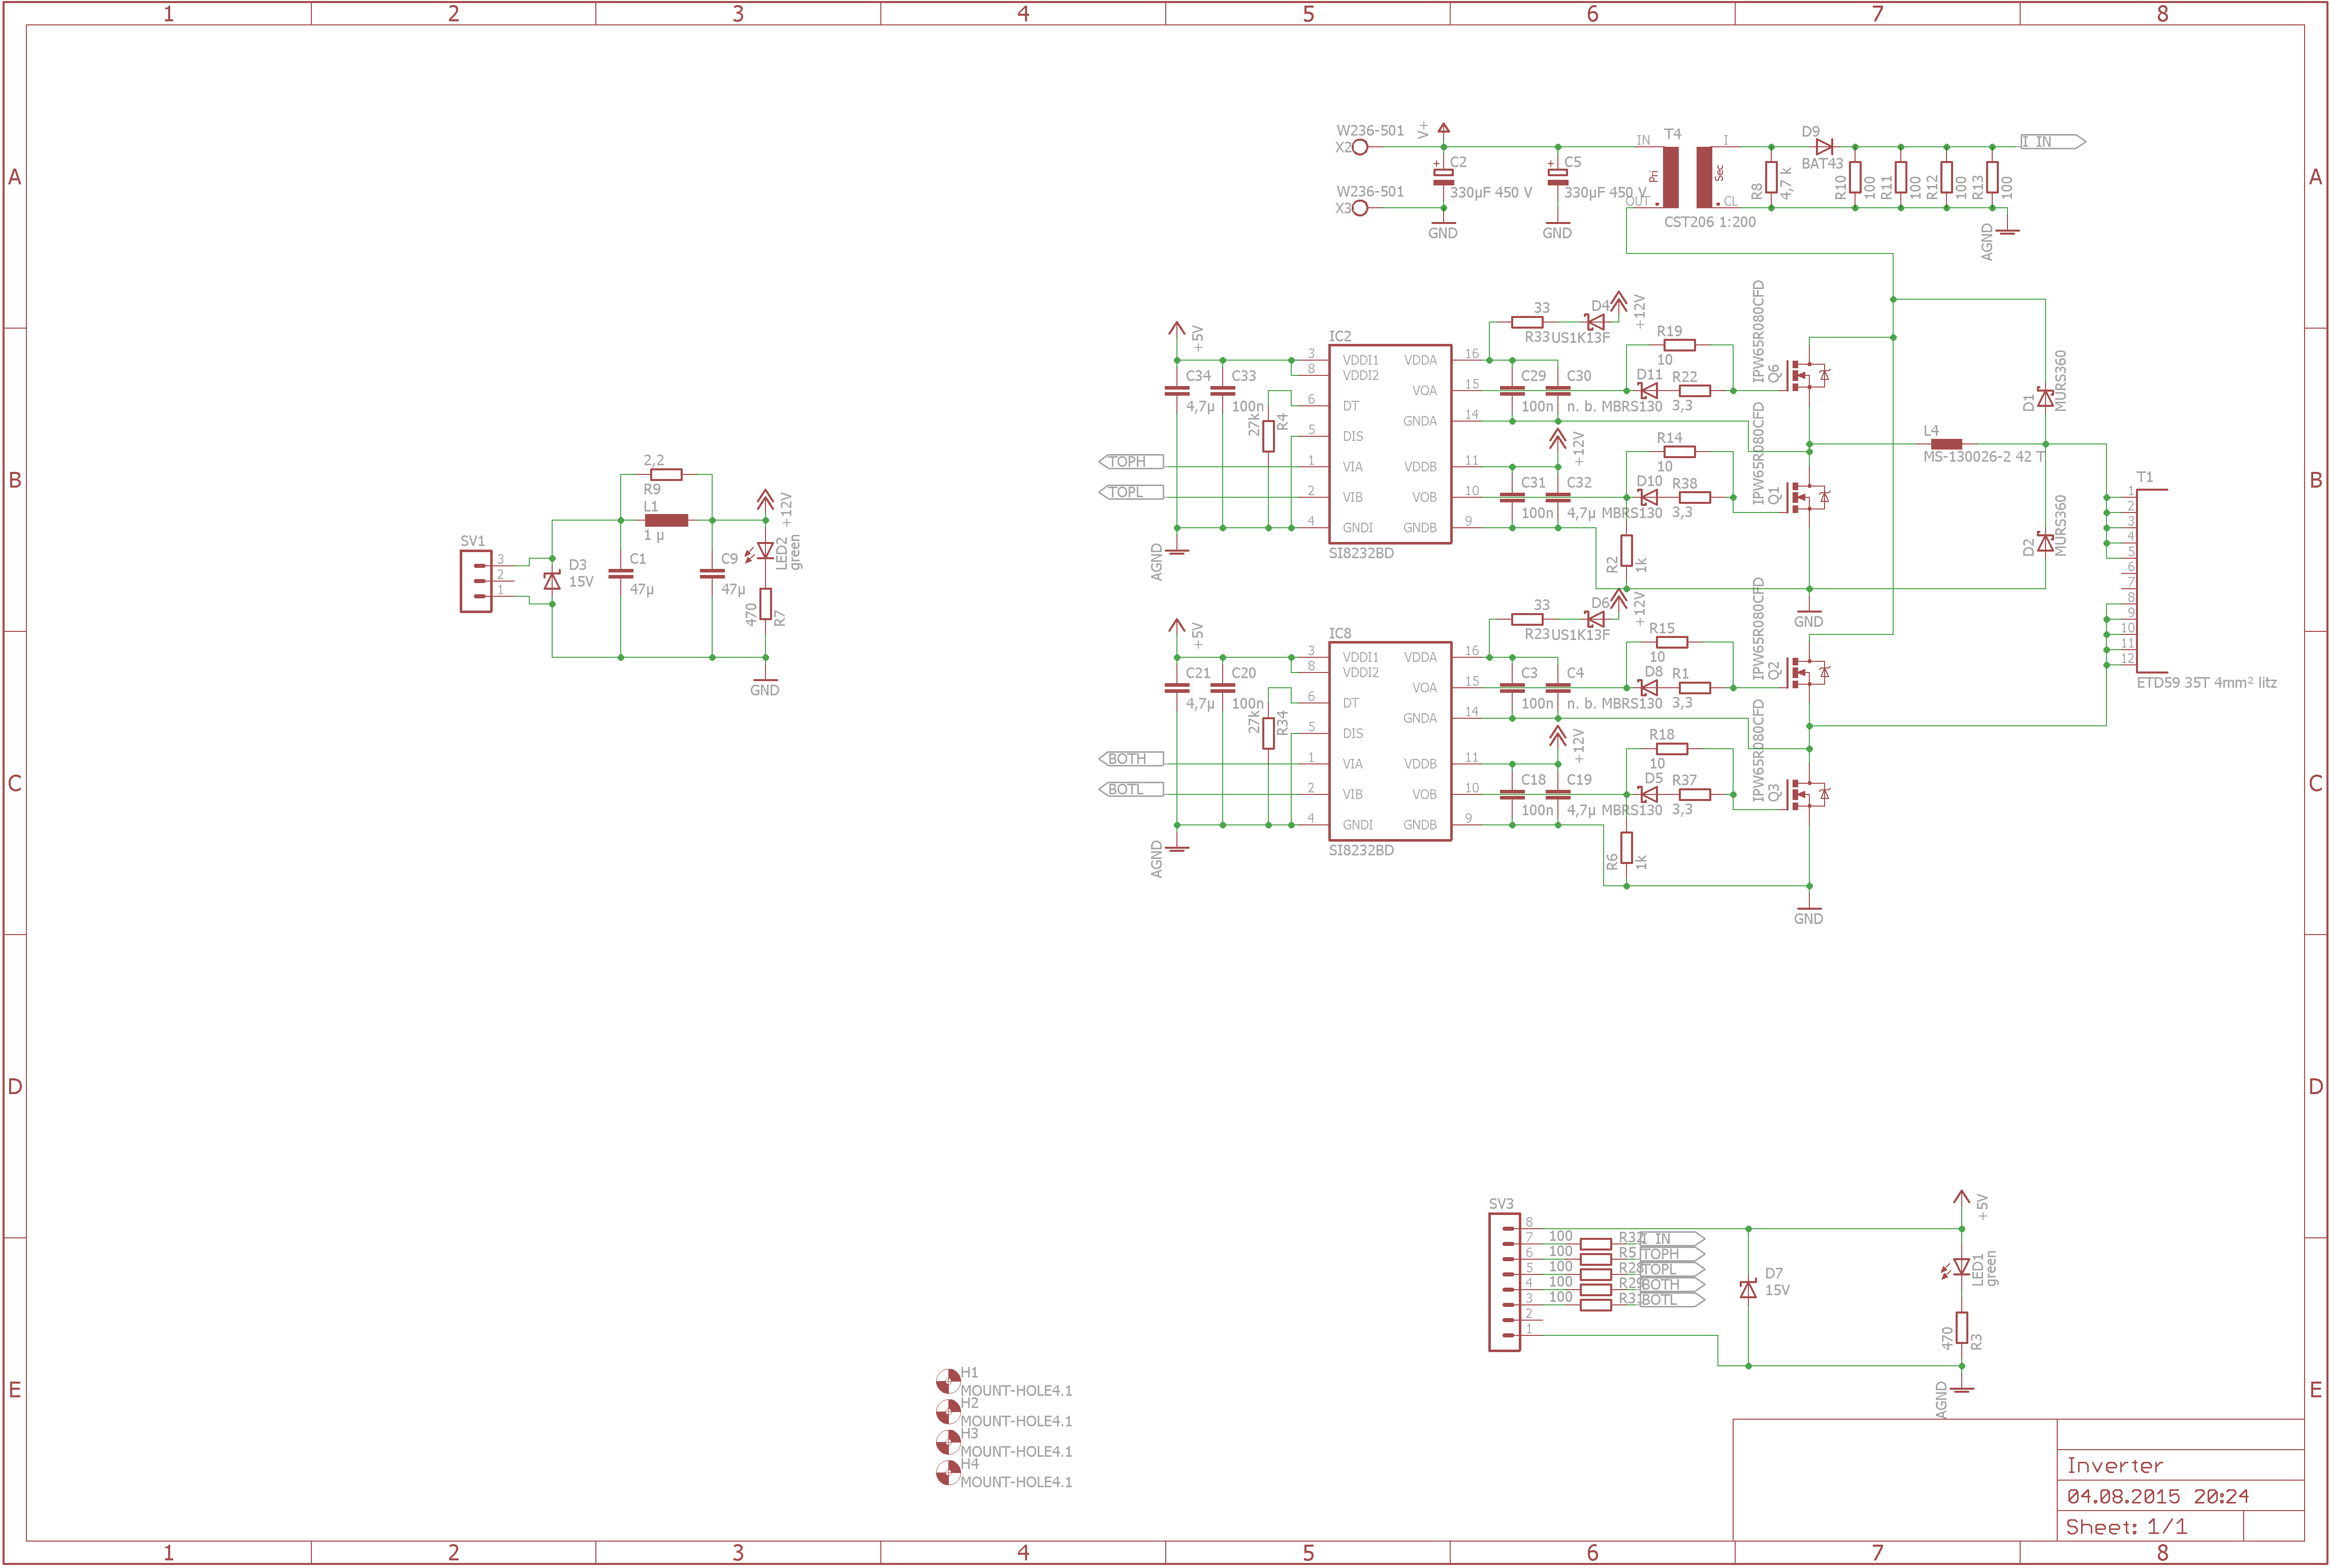
Task: Click the SV1 three-pin connector symbol
Action: coord(476,580)
